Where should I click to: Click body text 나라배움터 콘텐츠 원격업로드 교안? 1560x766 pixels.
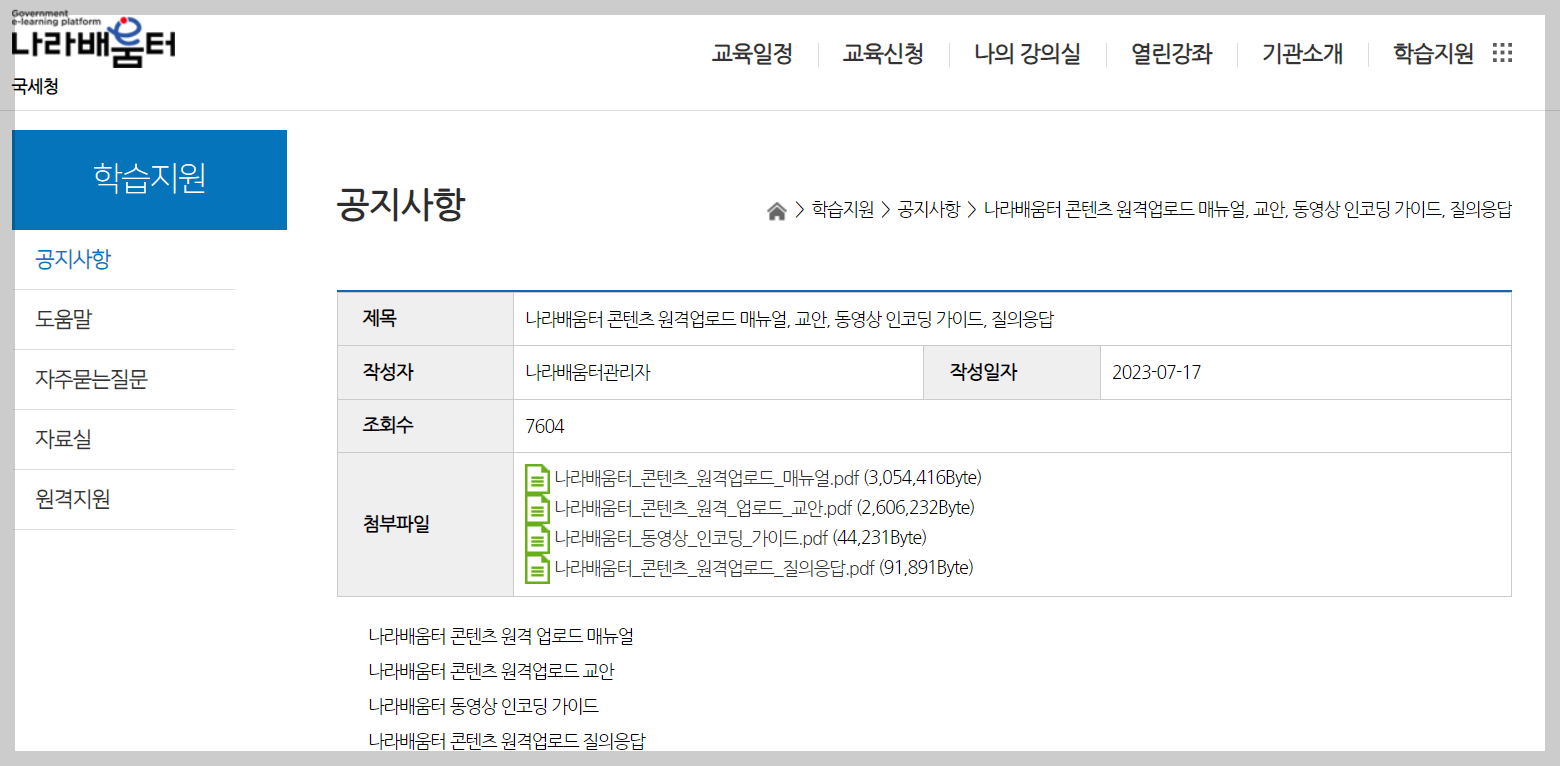(491, 671)
